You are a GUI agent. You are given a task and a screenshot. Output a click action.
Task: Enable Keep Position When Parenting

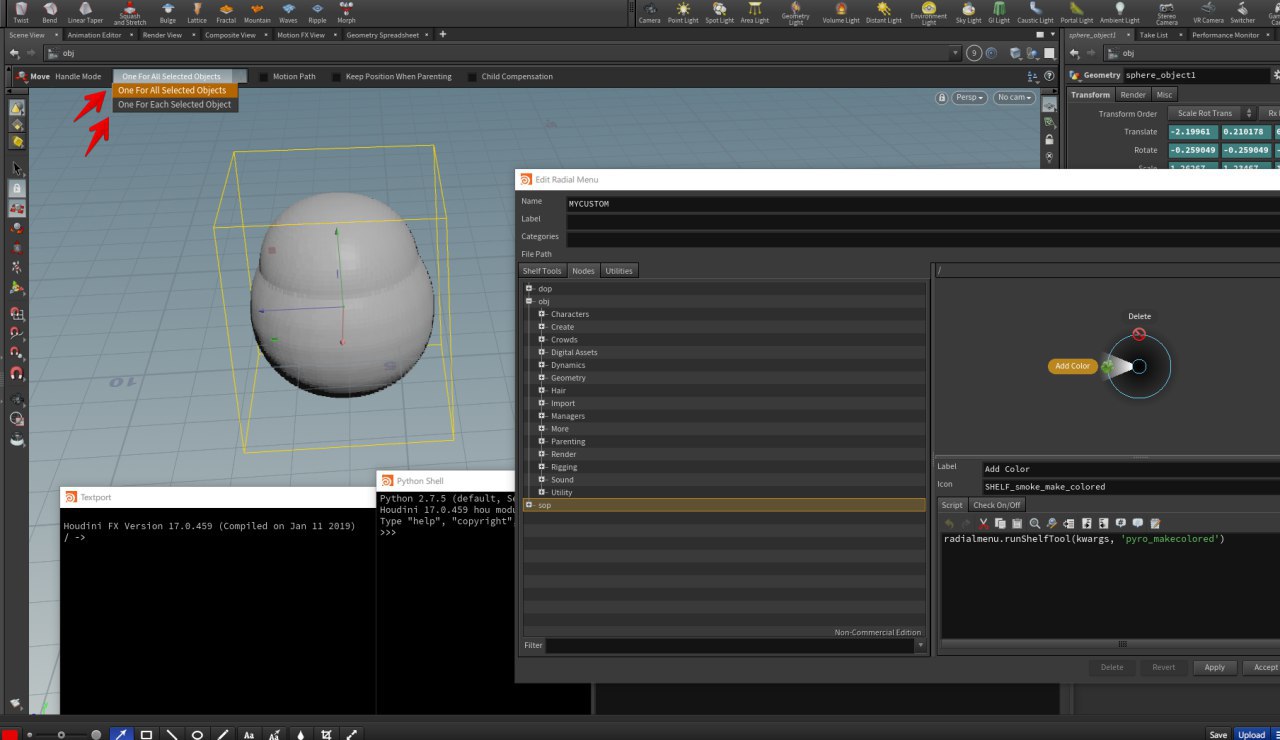(337, 76)
